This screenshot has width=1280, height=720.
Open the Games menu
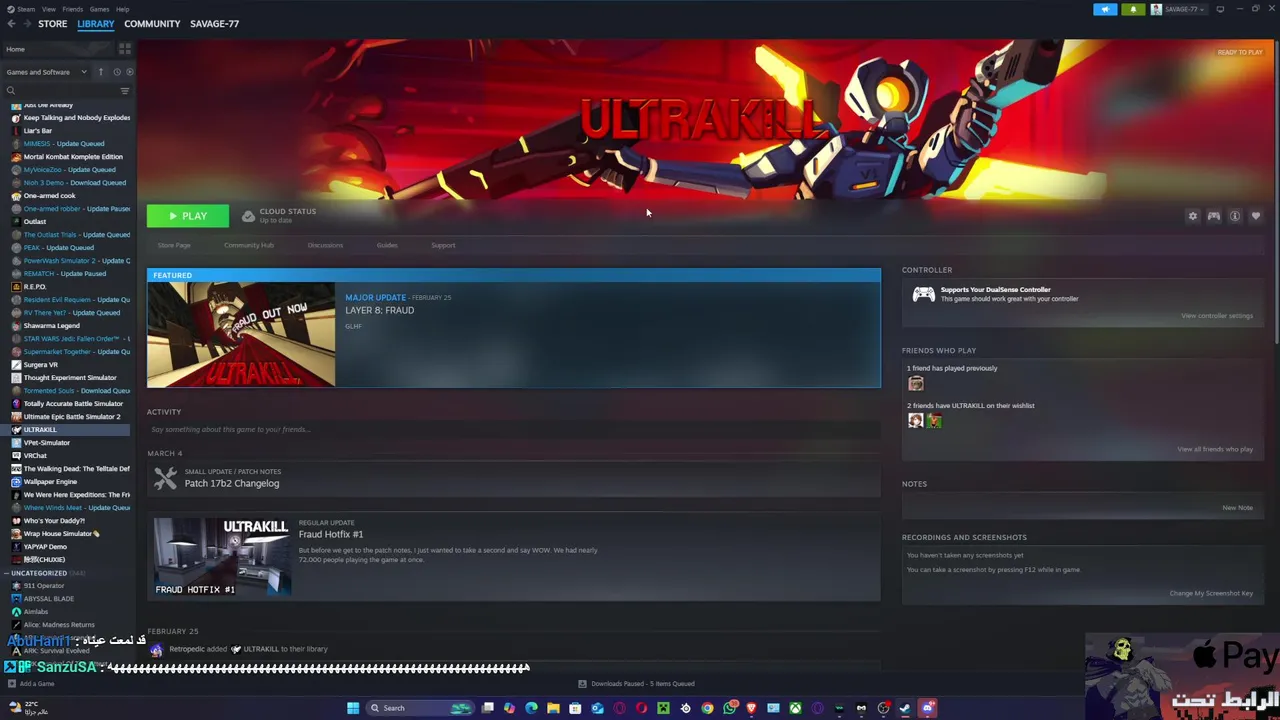pyautogui.click(x=99, y=9)
